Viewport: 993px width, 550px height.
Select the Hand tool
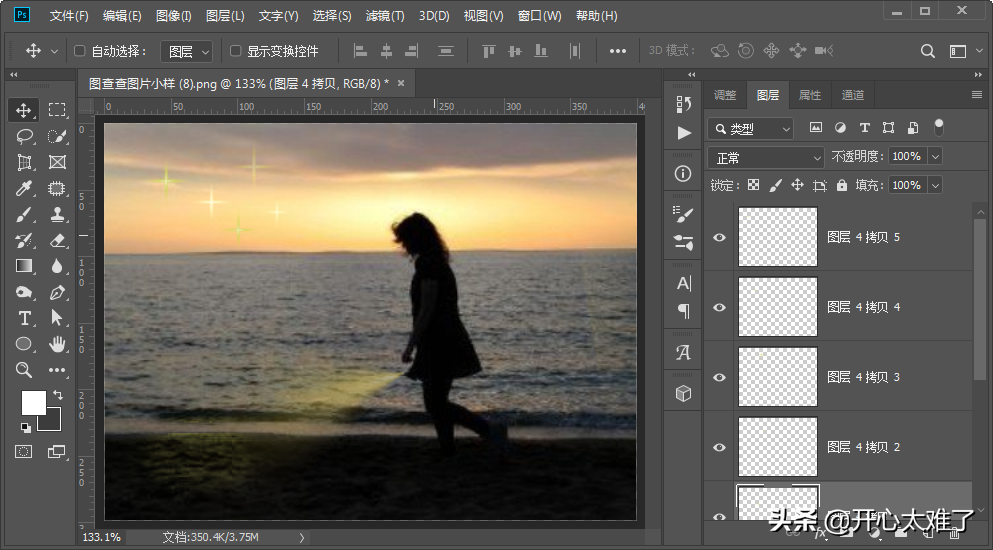coord(57,344)
